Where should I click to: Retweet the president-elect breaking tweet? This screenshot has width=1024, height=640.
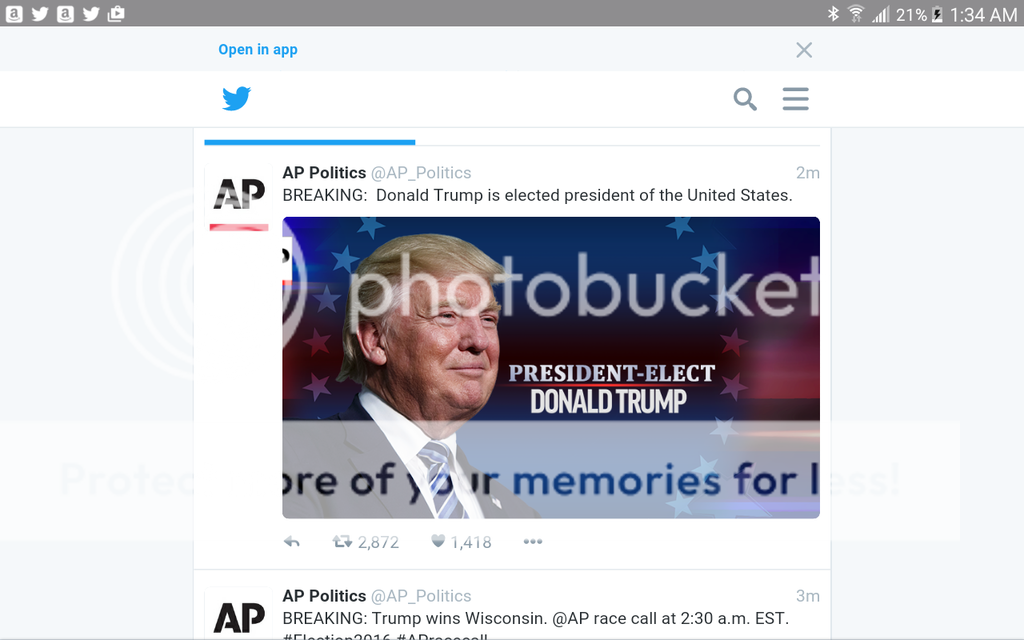(343, 542)
